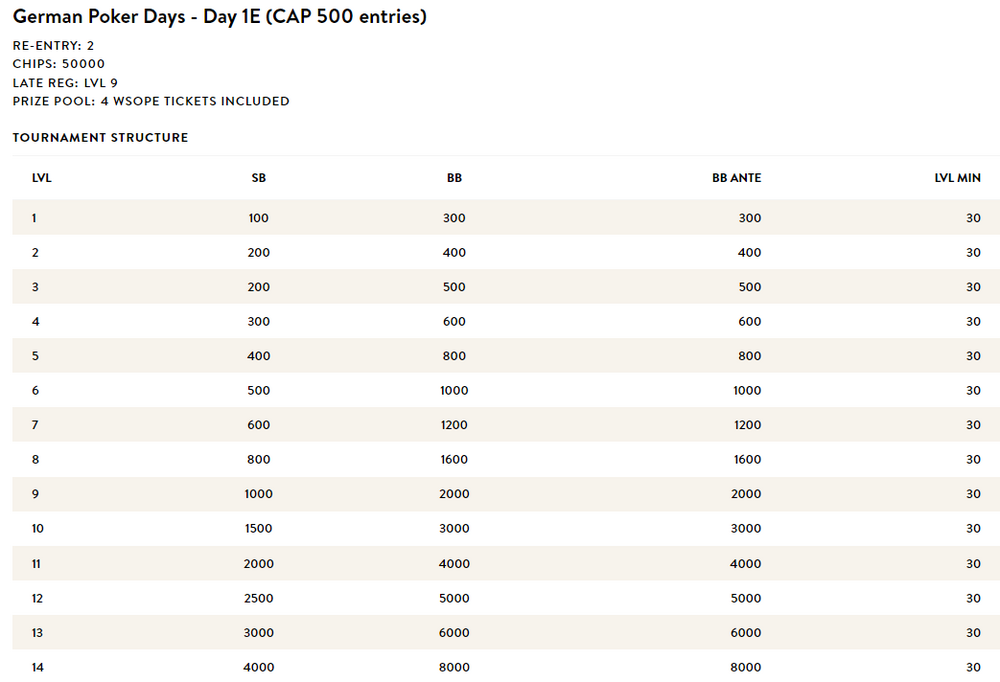1000x682 pixels.
Task: Select big blind 1000 in level 6
Action: (454, 390)
